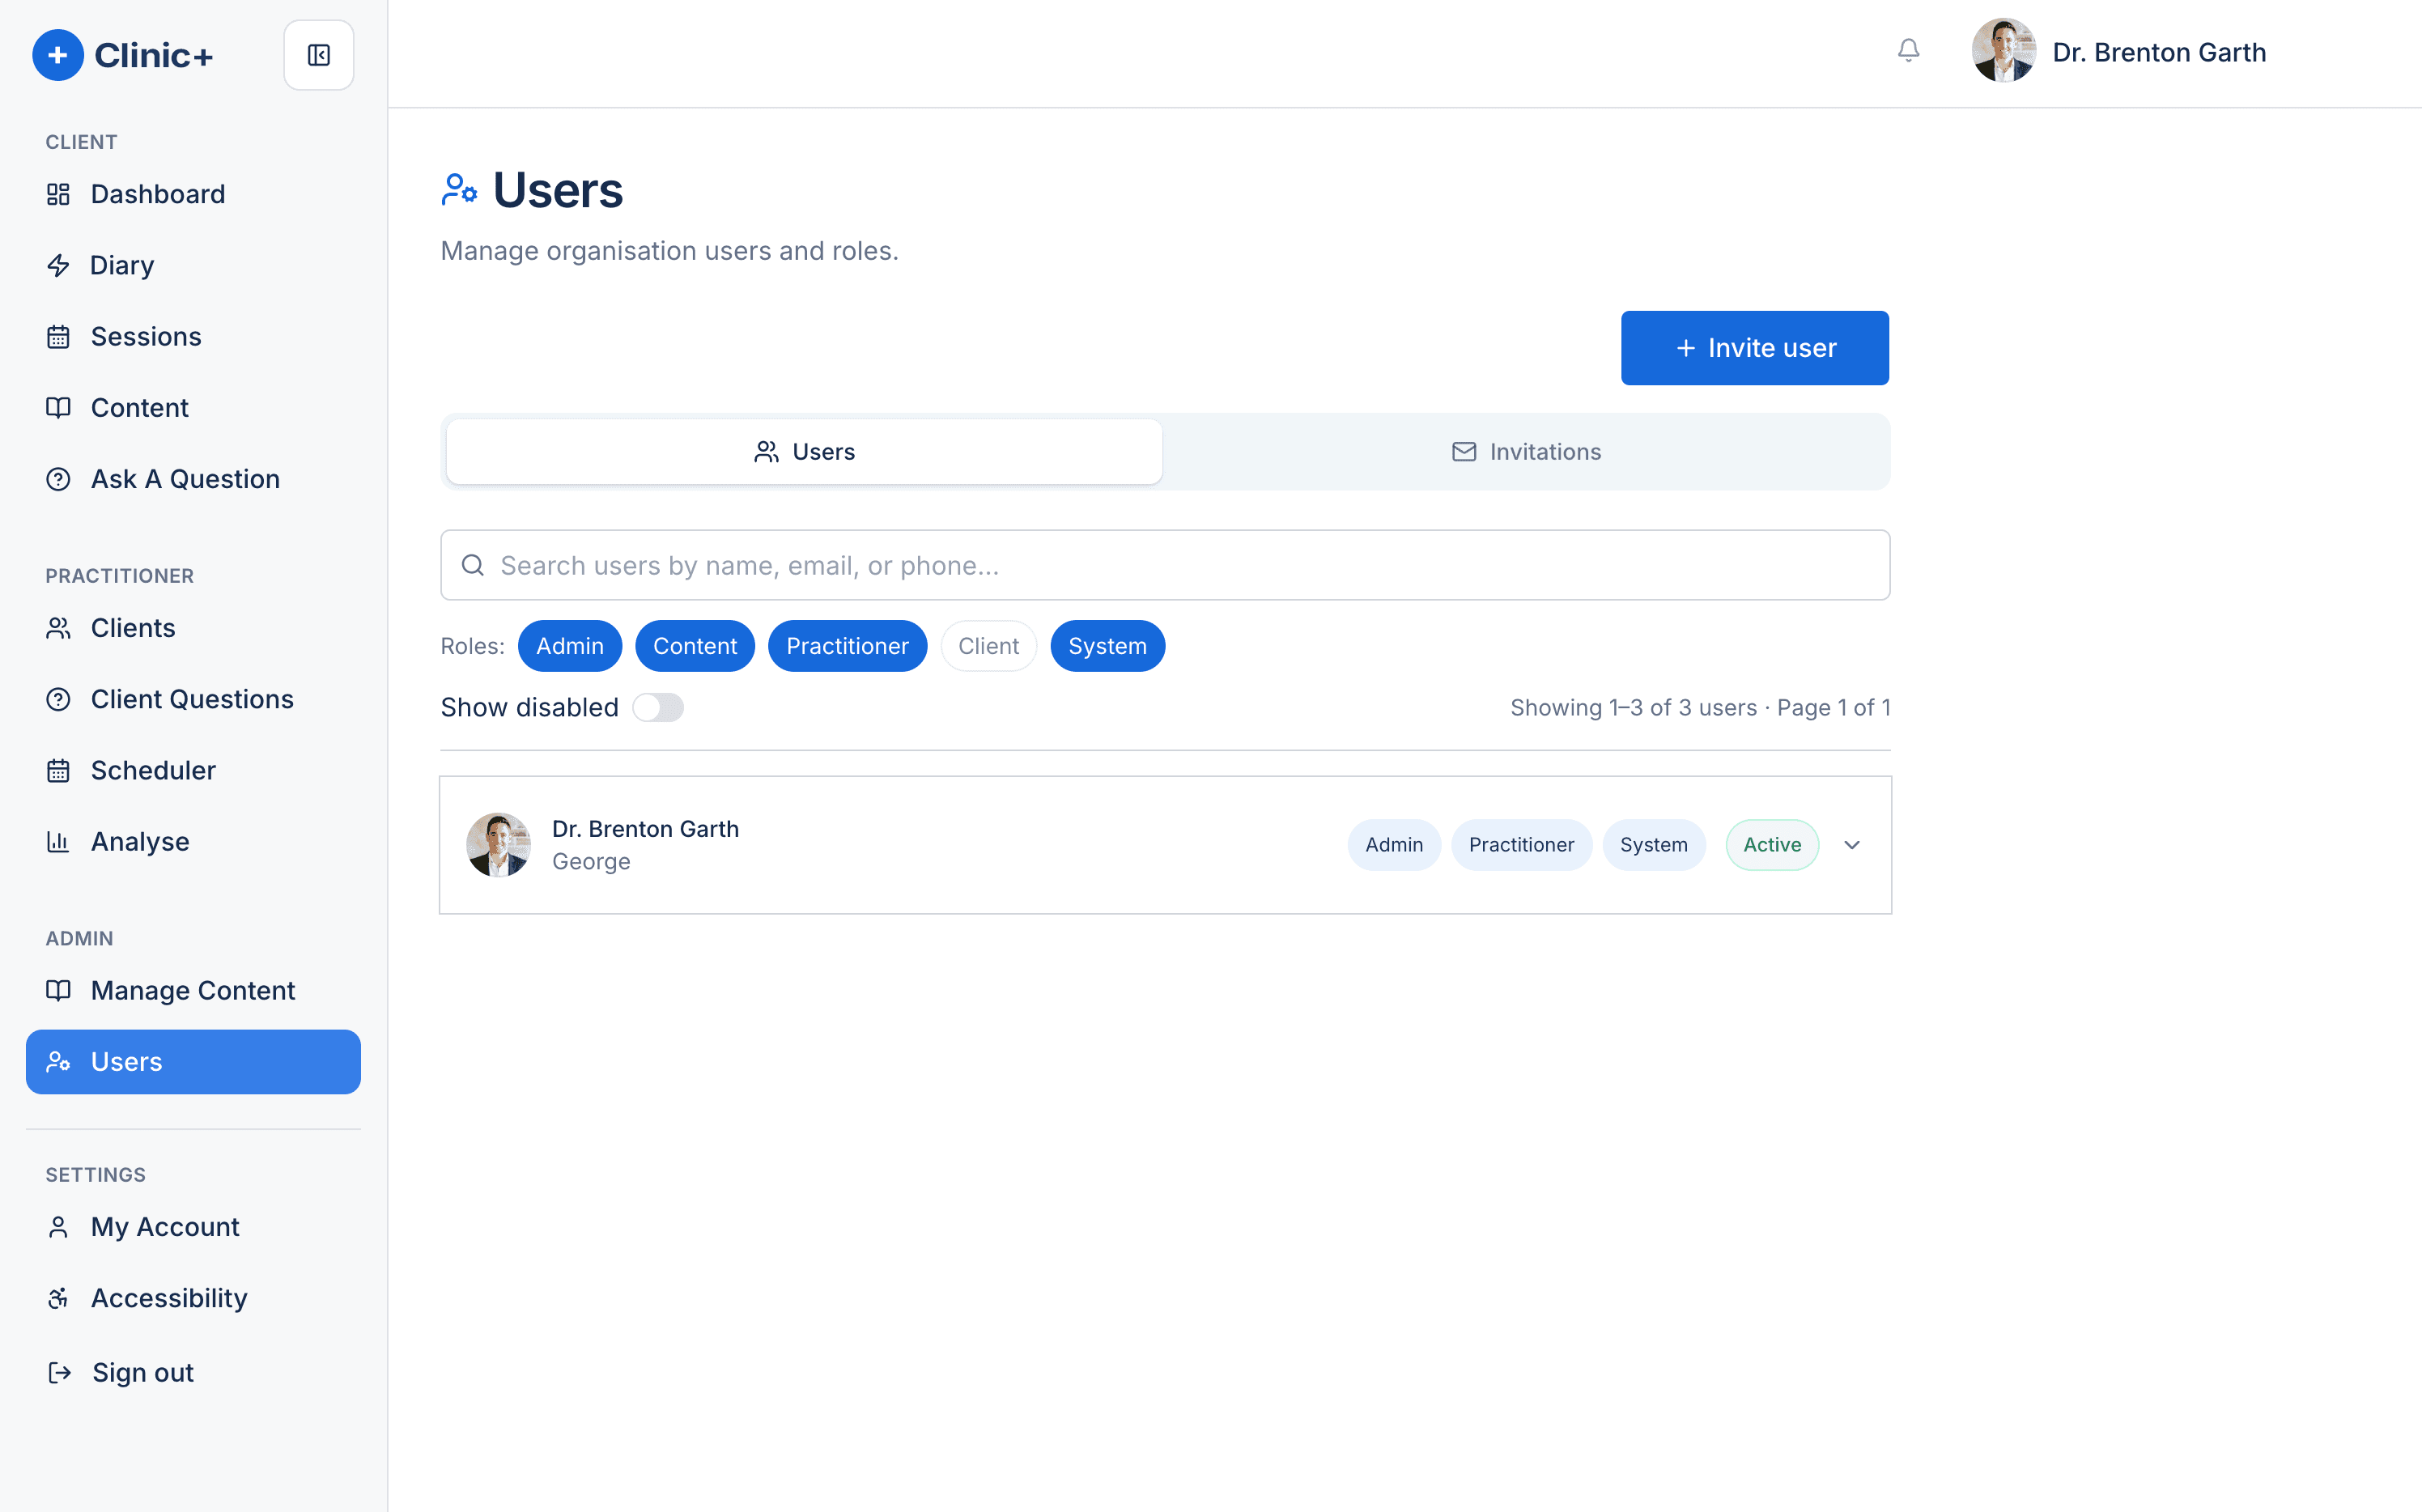Click the Scheduler calendar icon
Screen dimensions: 2422x1512
pos(58,771)
